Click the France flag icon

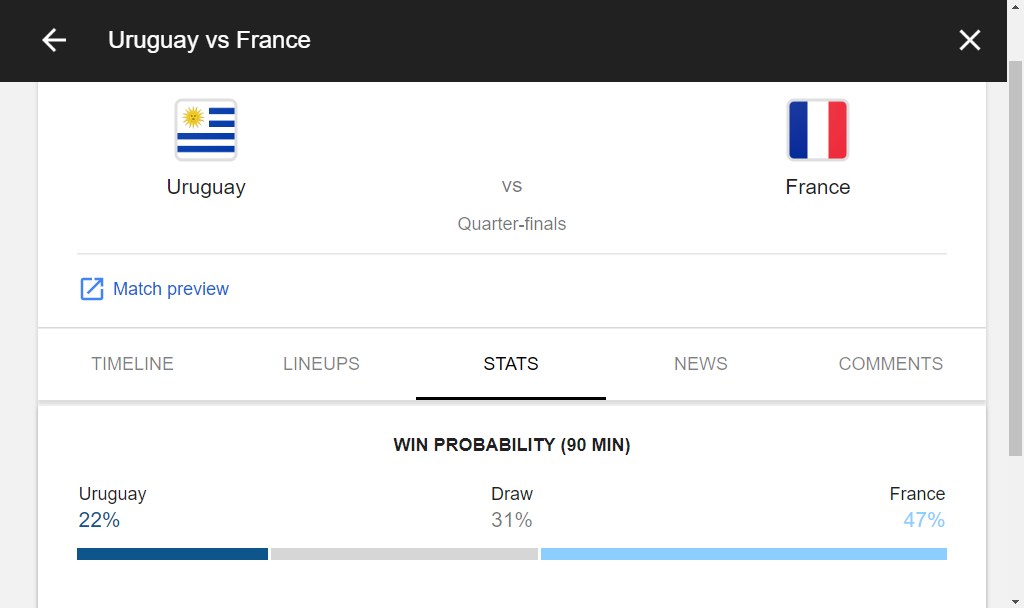(x=817, y=130)
